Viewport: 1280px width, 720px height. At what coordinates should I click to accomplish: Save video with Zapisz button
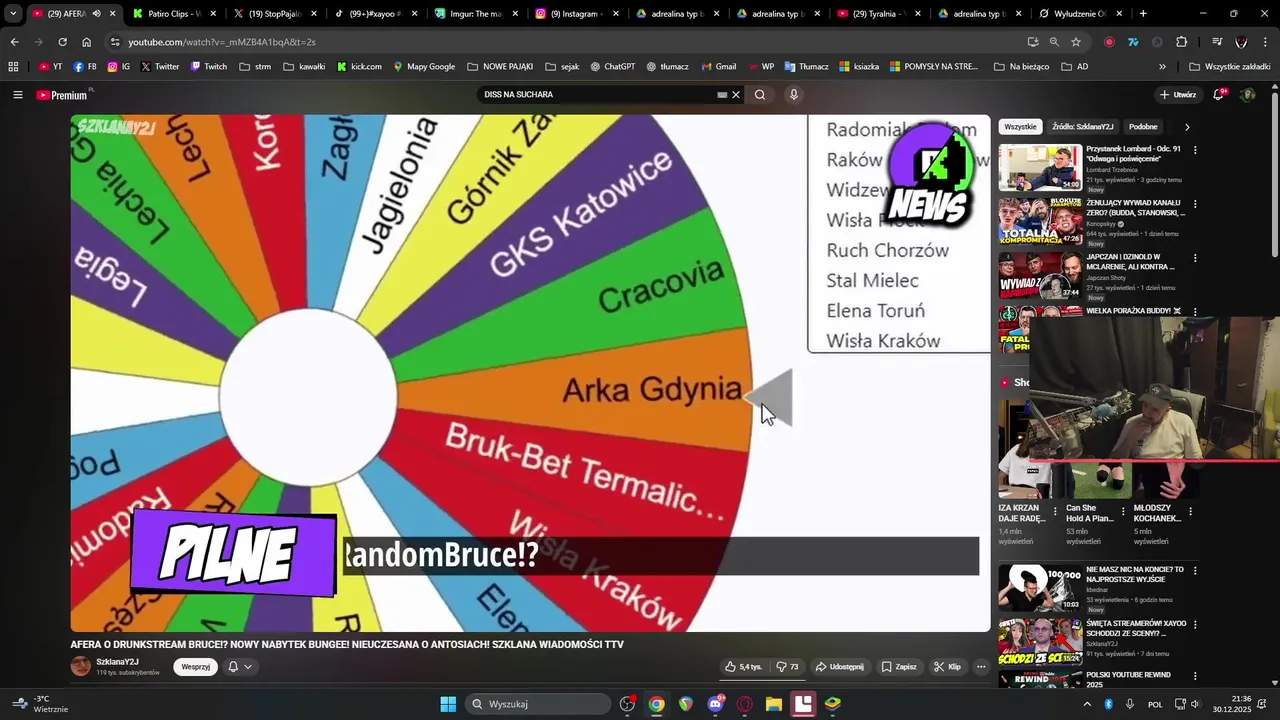point(899,667)
